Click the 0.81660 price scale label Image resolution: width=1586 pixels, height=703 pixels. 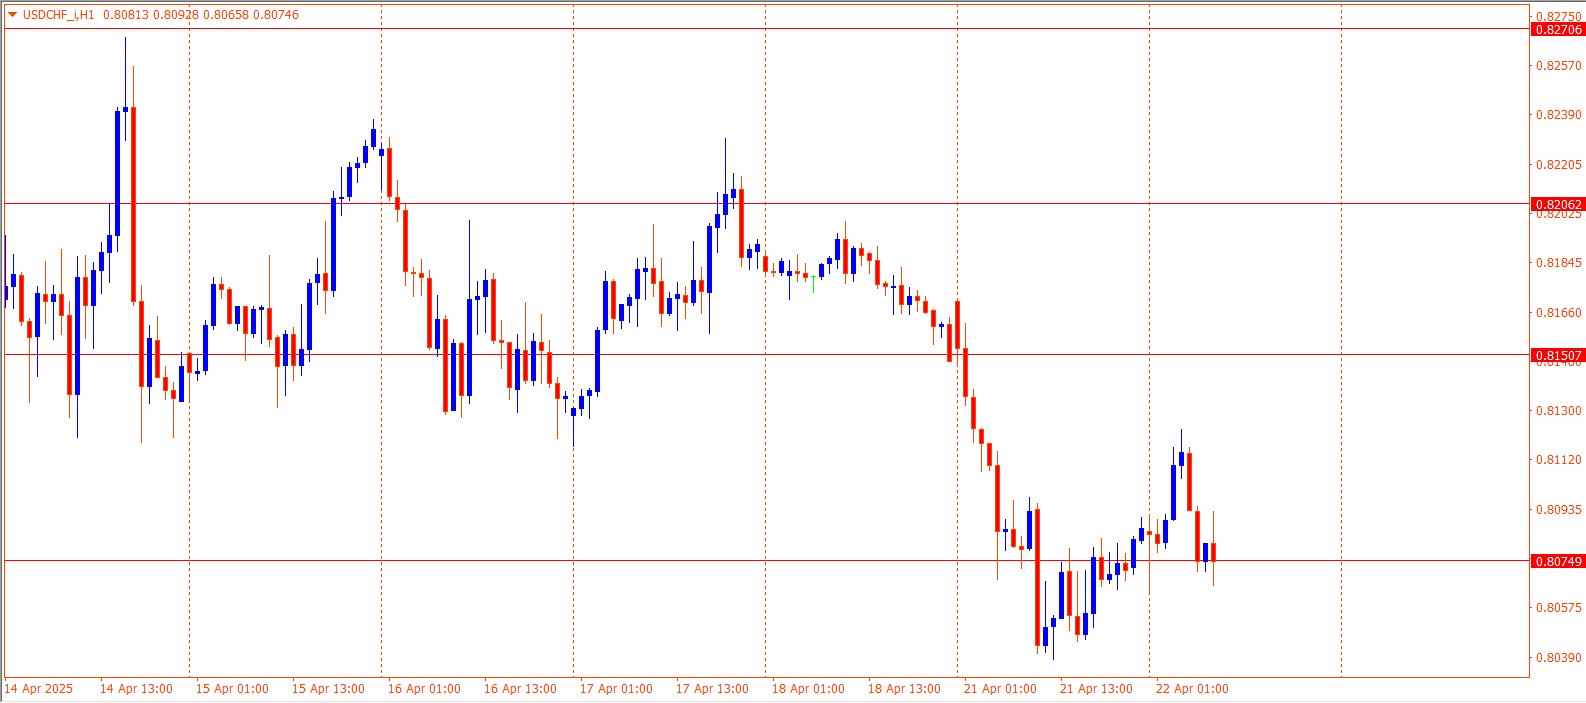pos(1558,313)
